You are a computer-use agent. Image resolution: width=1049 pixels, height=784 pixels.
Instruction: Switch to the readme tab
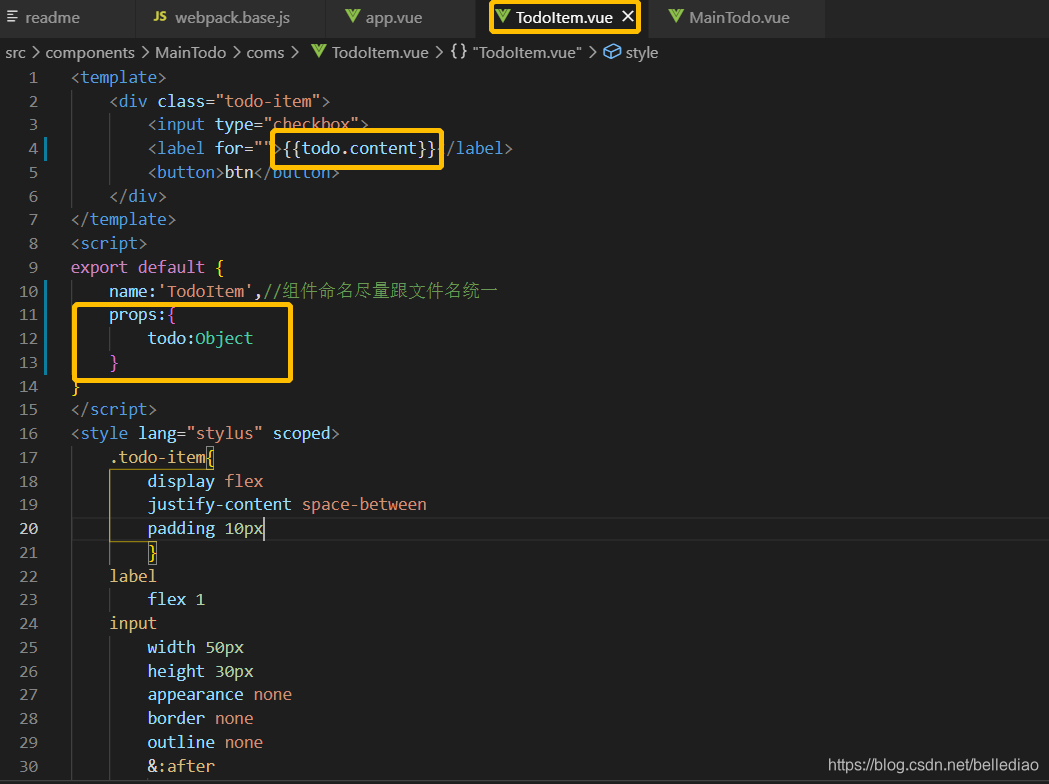pos(52,17)
